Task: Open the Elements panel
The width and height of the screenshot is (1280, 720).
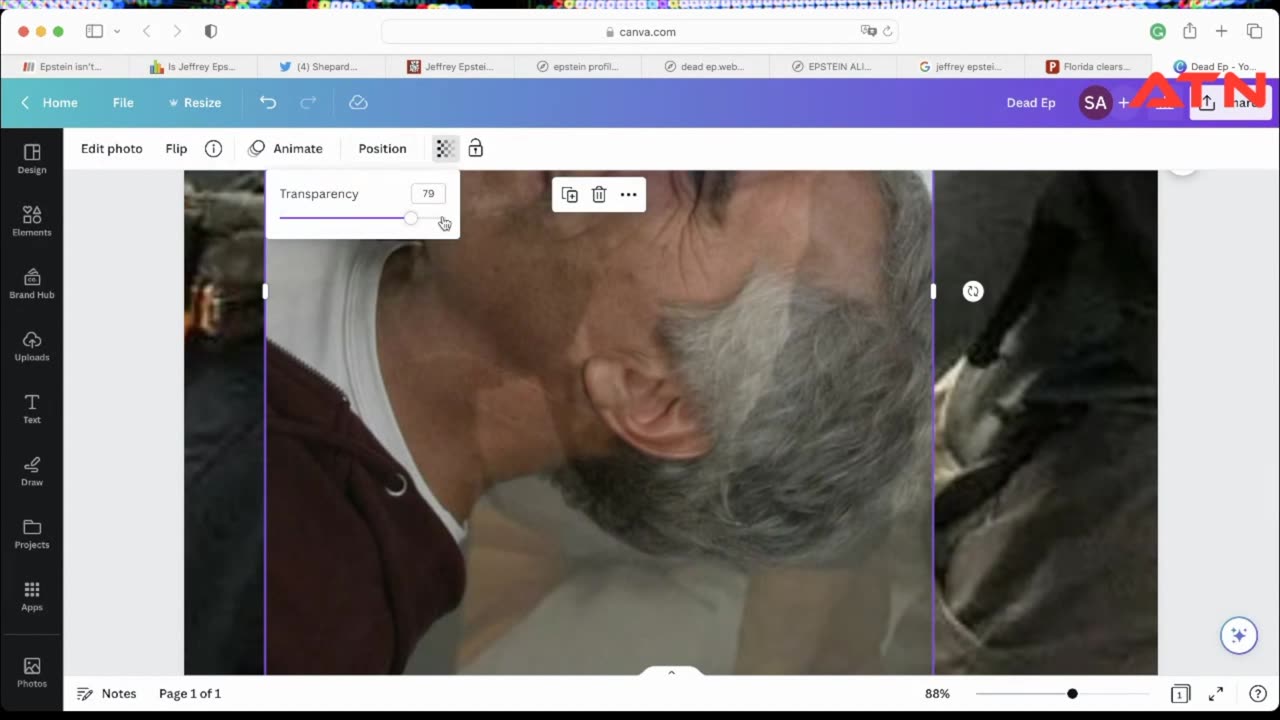Action: pos(32,221)
